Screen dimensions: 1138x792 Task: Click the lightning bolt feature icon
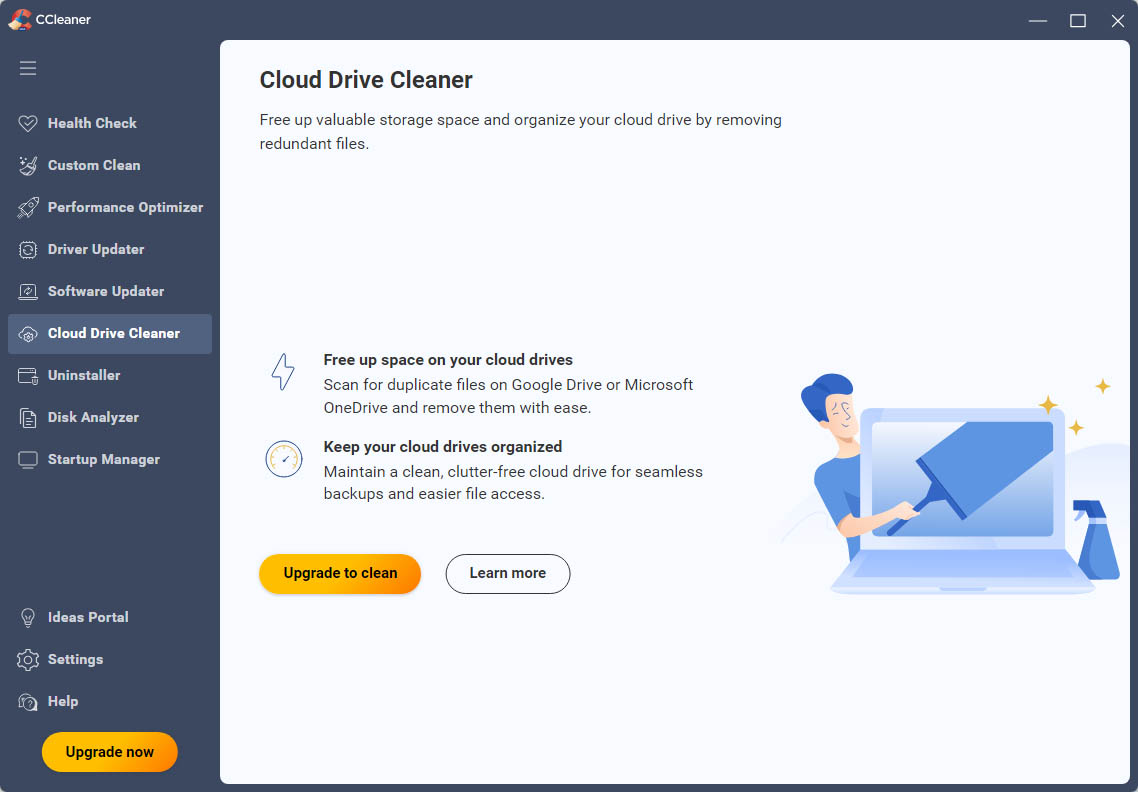283,372
